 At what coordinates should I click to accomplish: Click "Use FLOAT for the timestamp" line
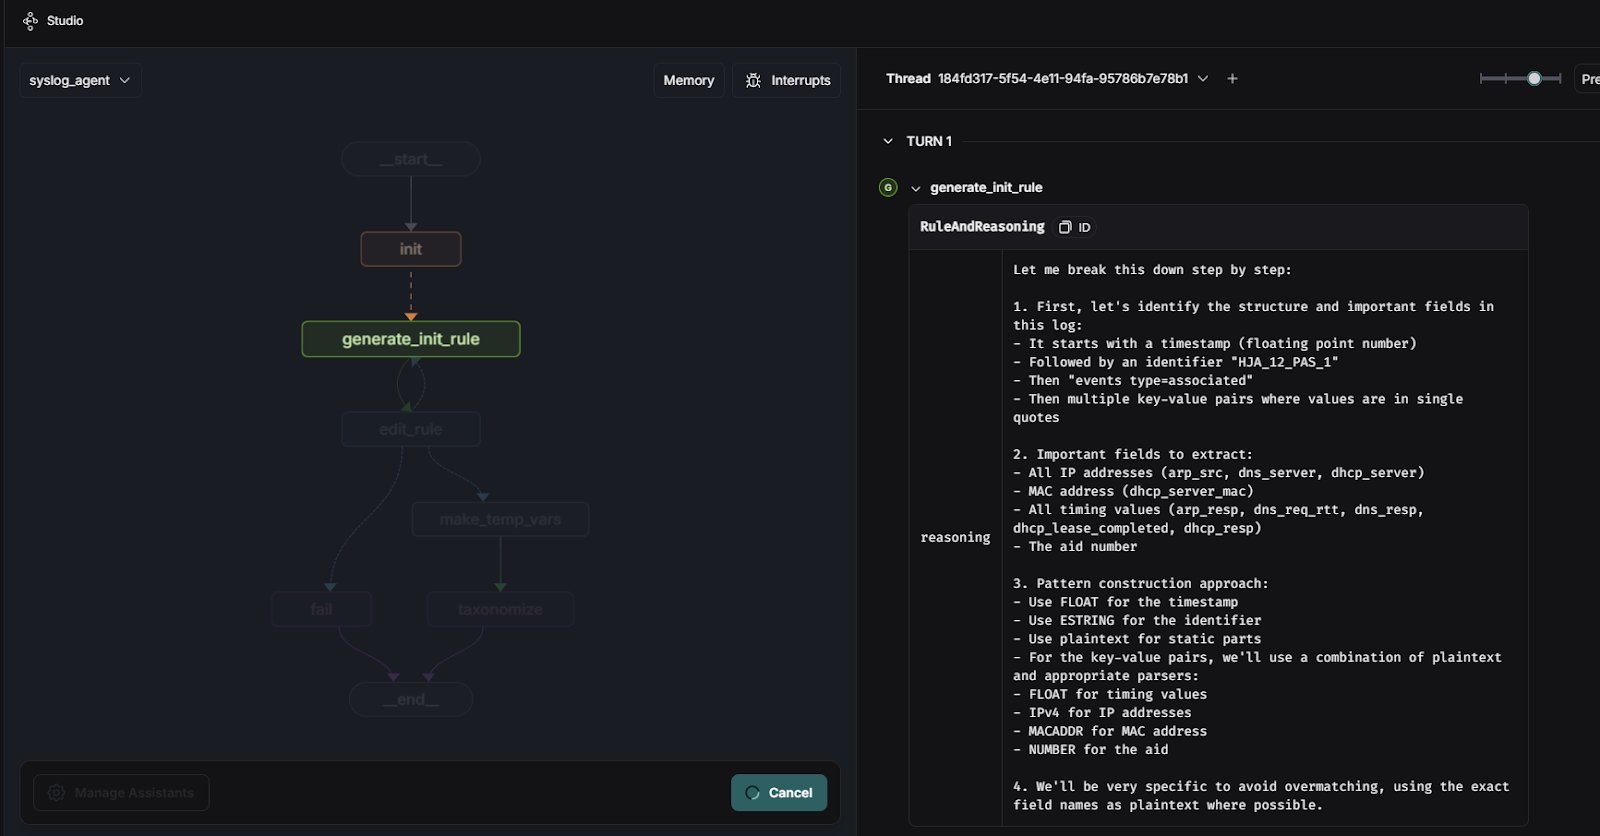click(x=1125, y=602)
